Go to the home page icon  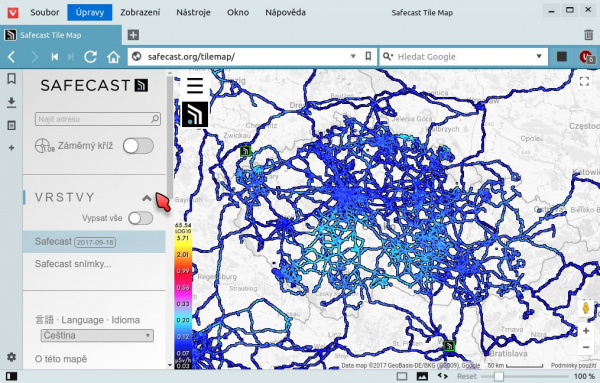pos(113,57)
